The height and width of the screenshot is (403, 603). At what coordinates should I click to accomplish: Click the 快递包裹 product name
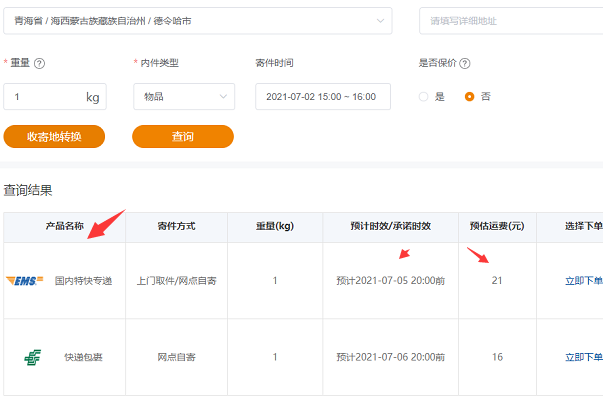coord(83,357)
